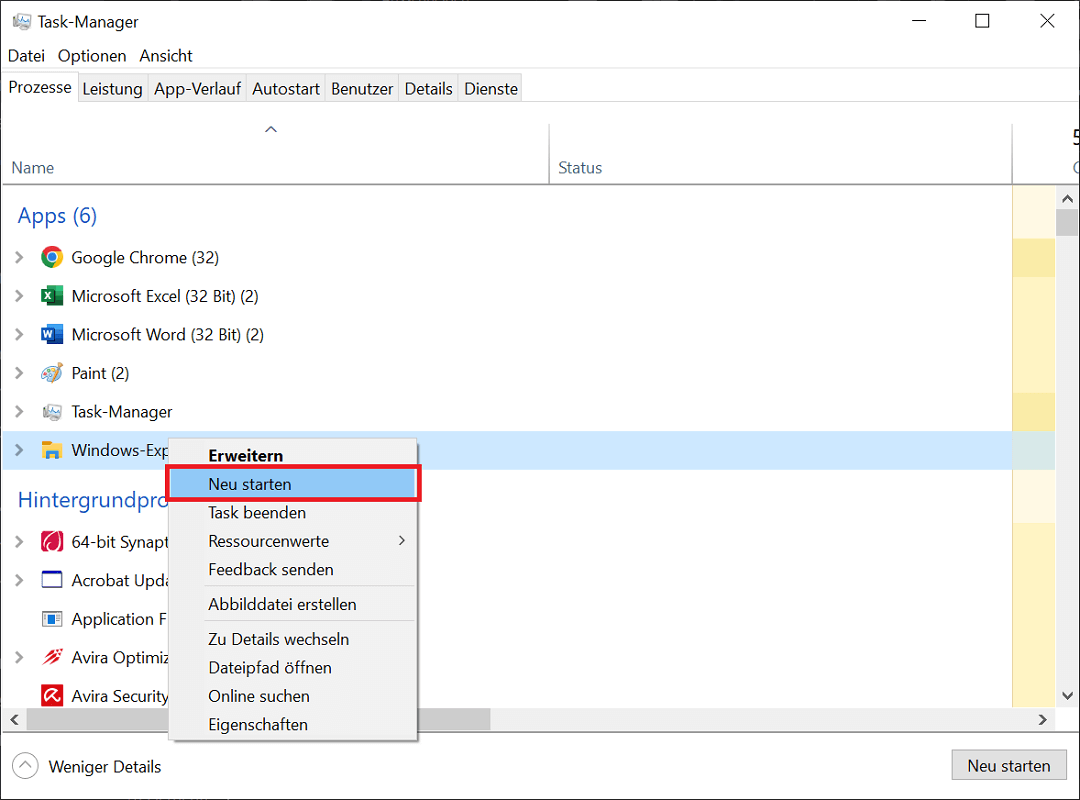Choose Erweitern in the context menu
1080x800 pixels.
pyautogui.click(x=293, y=455)
